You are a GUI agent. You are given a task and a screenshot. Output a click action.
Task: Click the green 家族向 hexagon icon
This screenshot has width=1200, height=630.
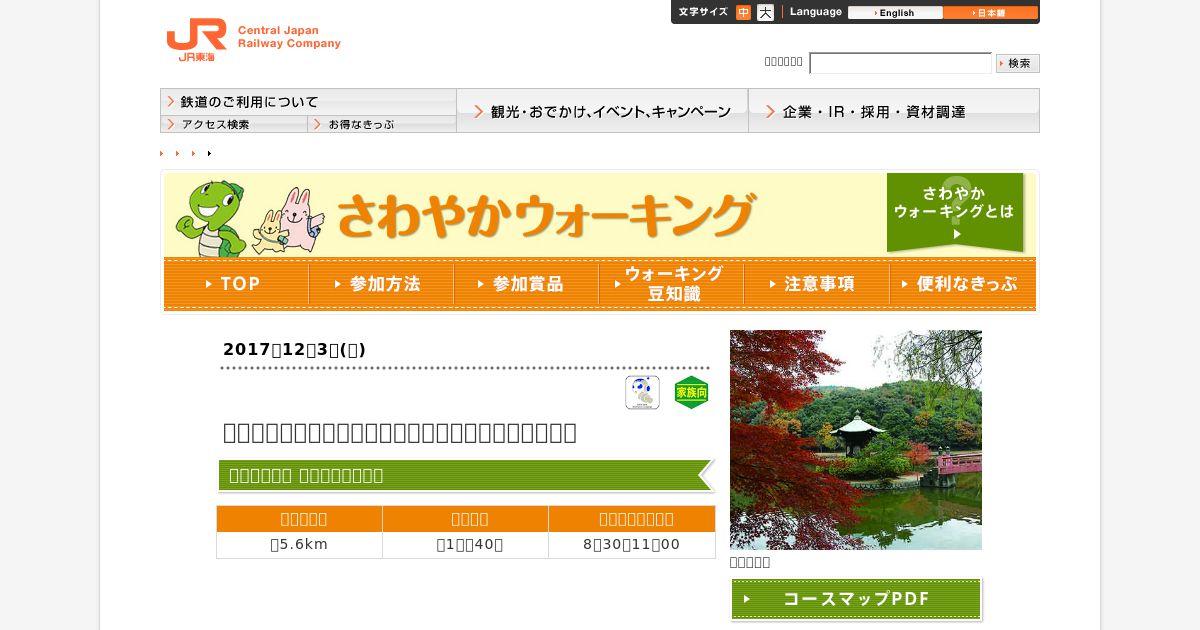[691, 393]
